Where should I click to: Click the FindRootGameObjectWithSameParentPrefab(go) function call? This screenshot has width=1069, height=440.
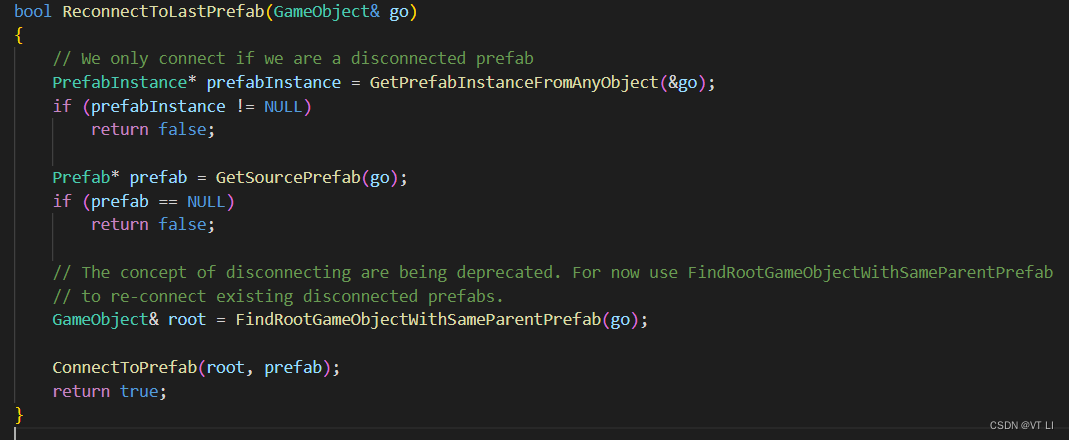coord(437,321)
